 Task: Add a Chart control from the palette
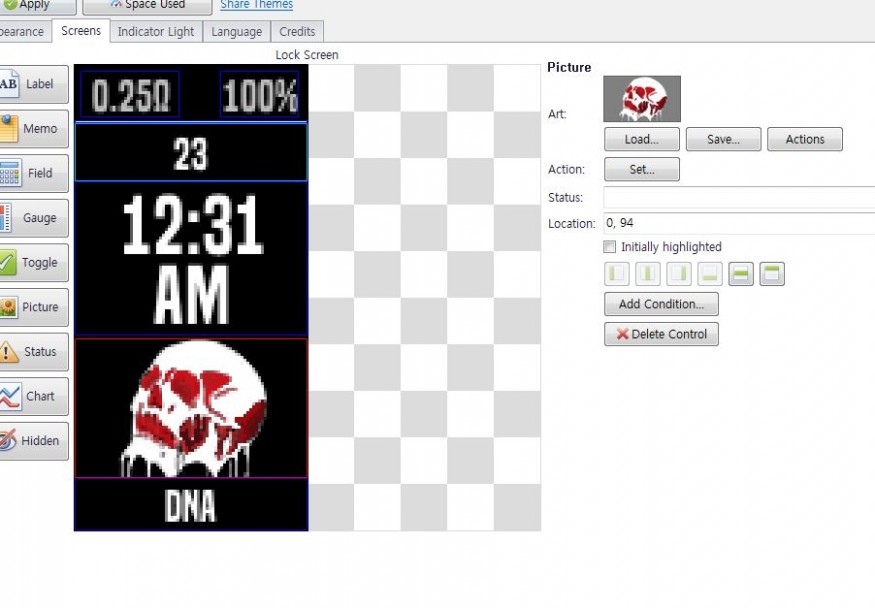34,397
